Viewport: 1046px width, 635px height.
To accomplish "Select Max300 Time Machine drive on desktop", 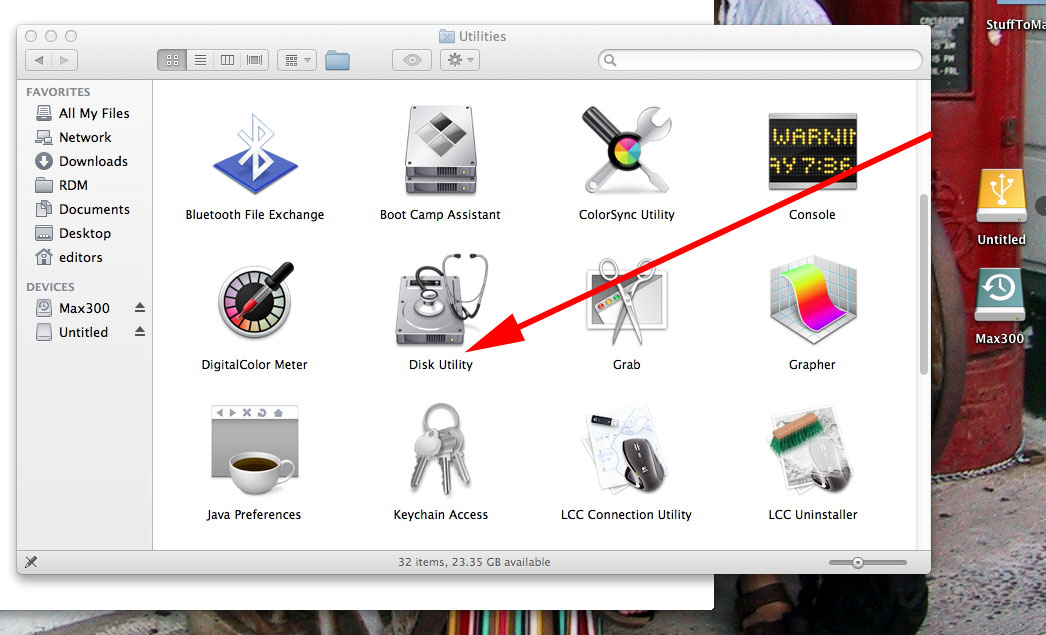I will click(x=999, y=295).
